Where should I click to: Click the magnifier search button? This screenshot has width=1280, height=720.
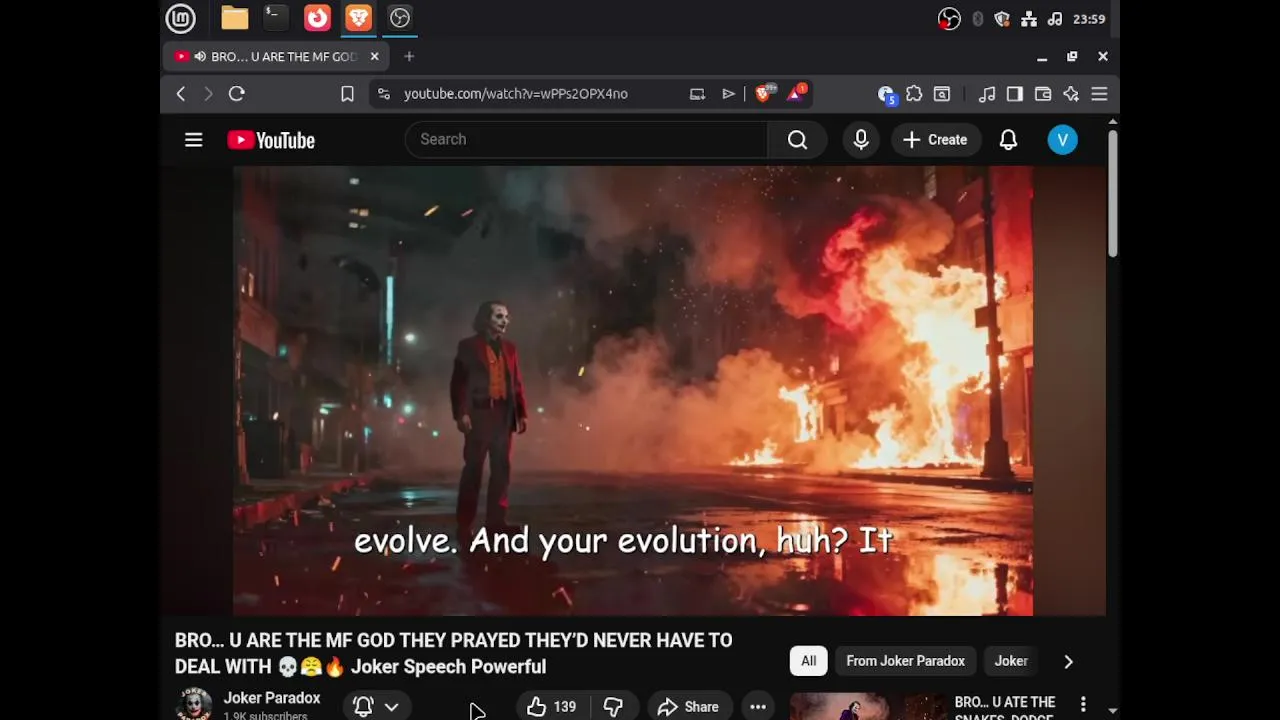point(797,140)
